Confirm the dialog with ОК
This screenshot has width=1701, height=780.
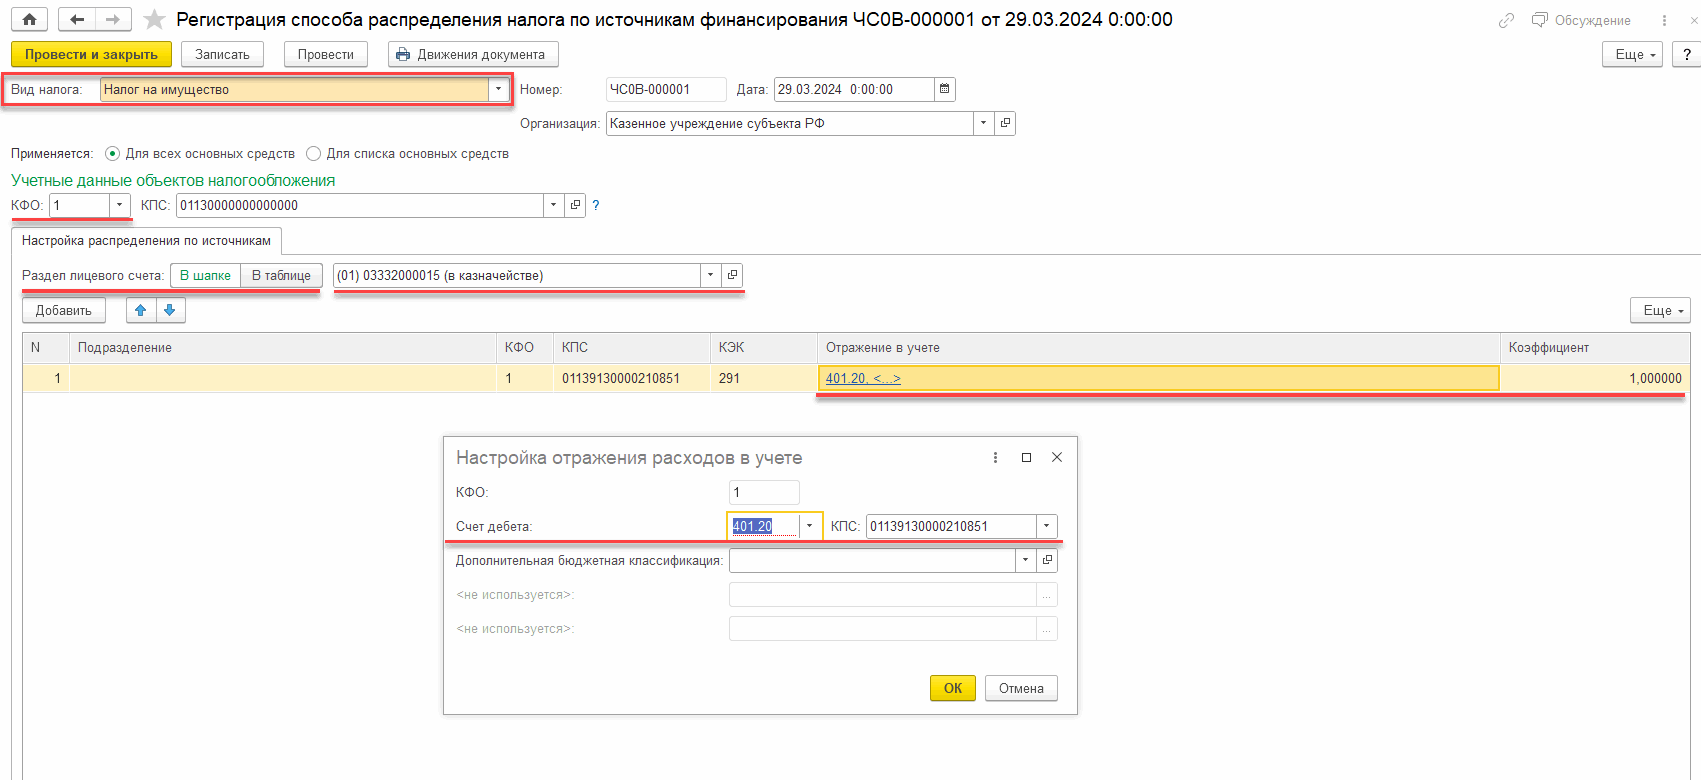pos(953,688)
